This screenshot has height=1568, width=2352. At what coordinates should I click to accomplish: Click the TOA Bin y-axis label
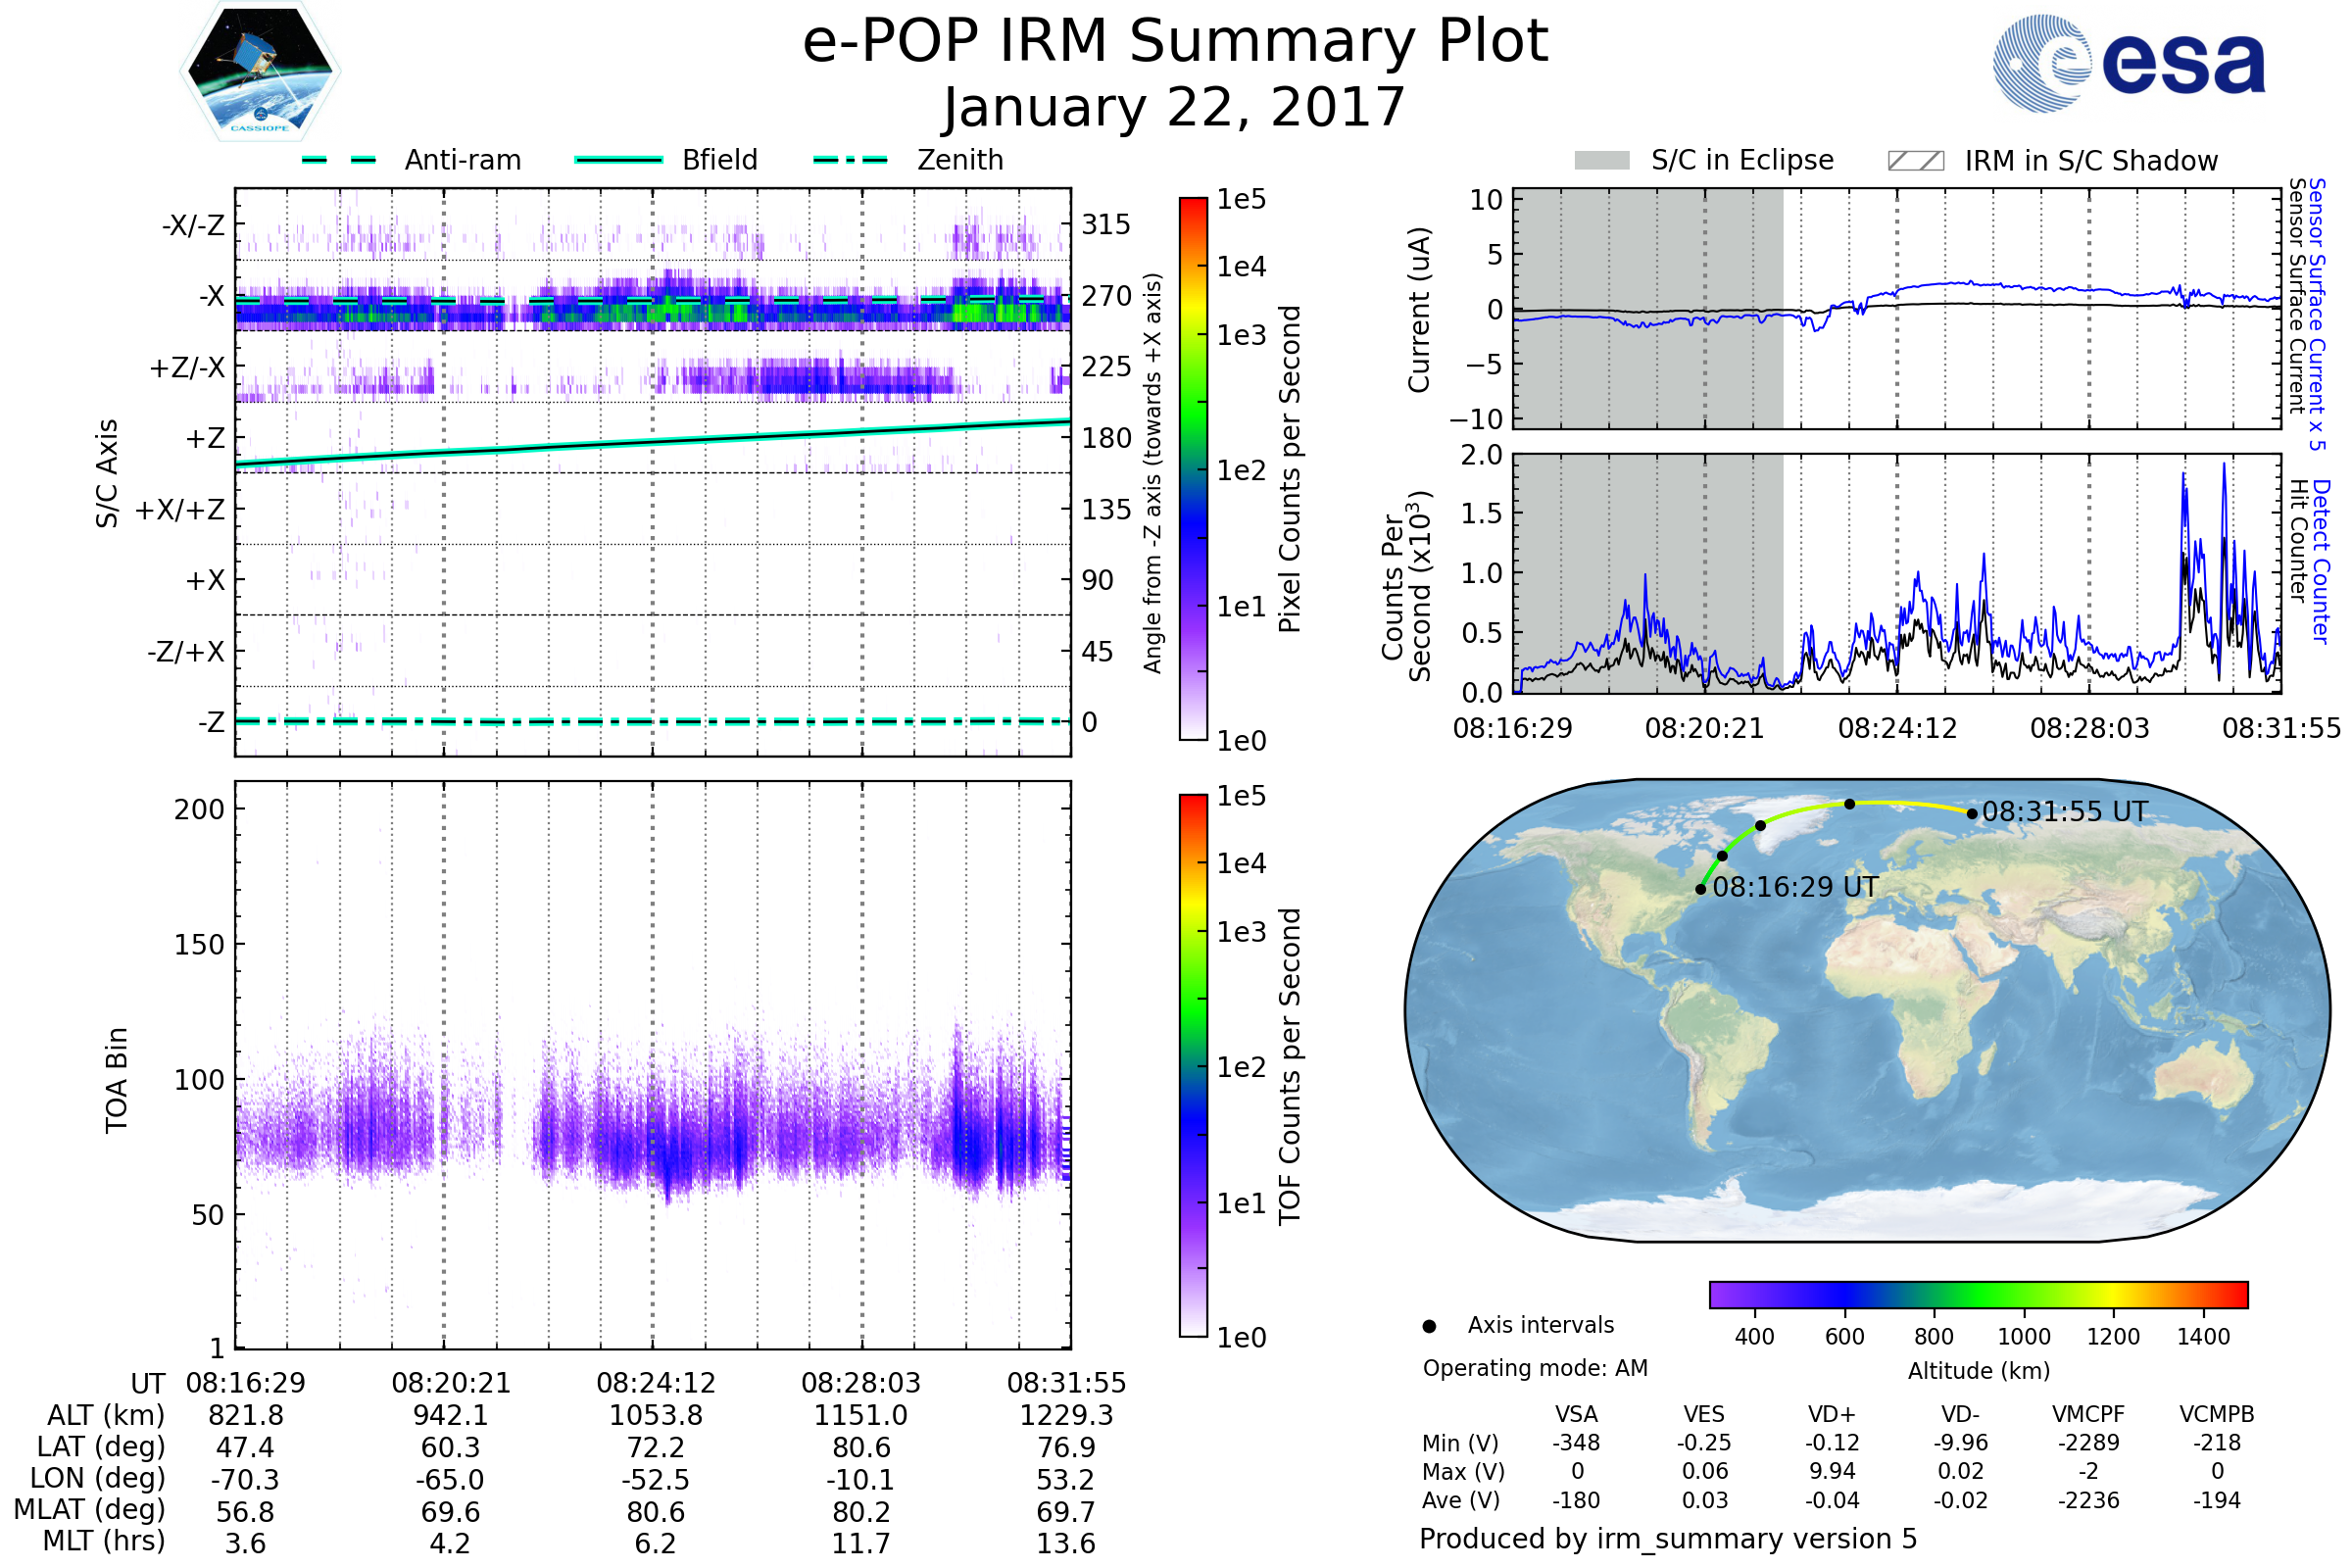coord(117,1079)
